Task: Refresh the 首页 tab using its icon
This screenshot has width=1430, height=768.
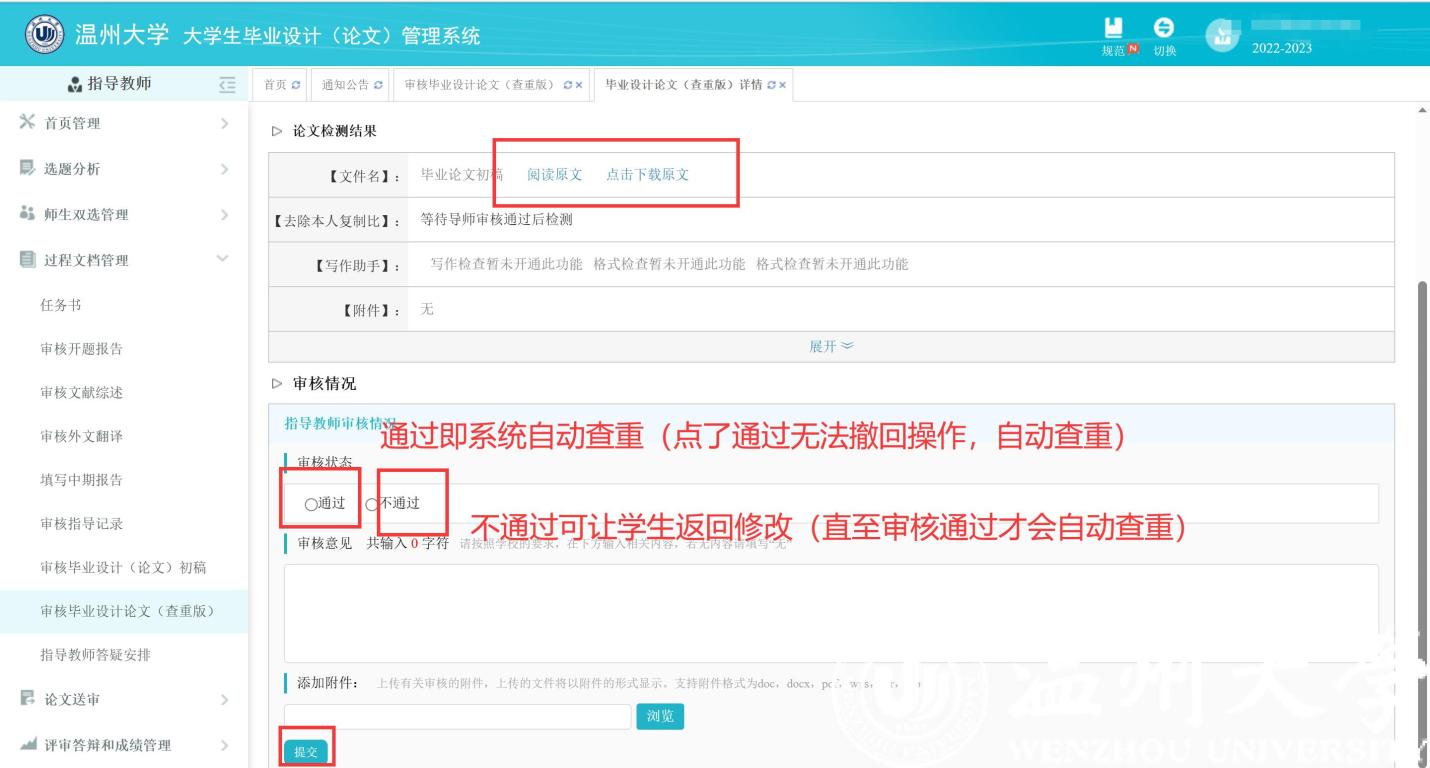Action: tap(295, 85)
